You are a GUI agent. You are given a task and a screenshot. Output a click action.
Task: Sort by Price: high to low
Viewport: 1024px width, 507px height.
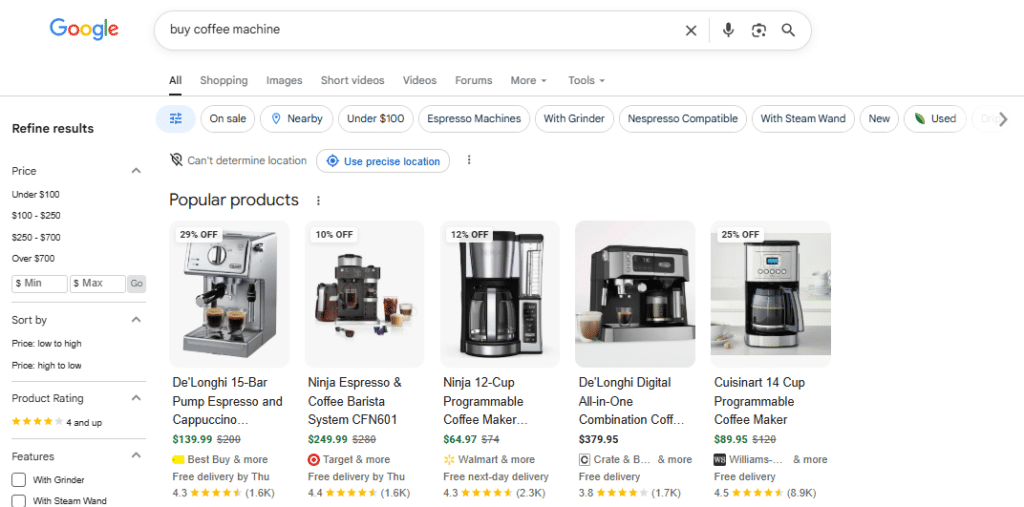[x=46, y=366]
